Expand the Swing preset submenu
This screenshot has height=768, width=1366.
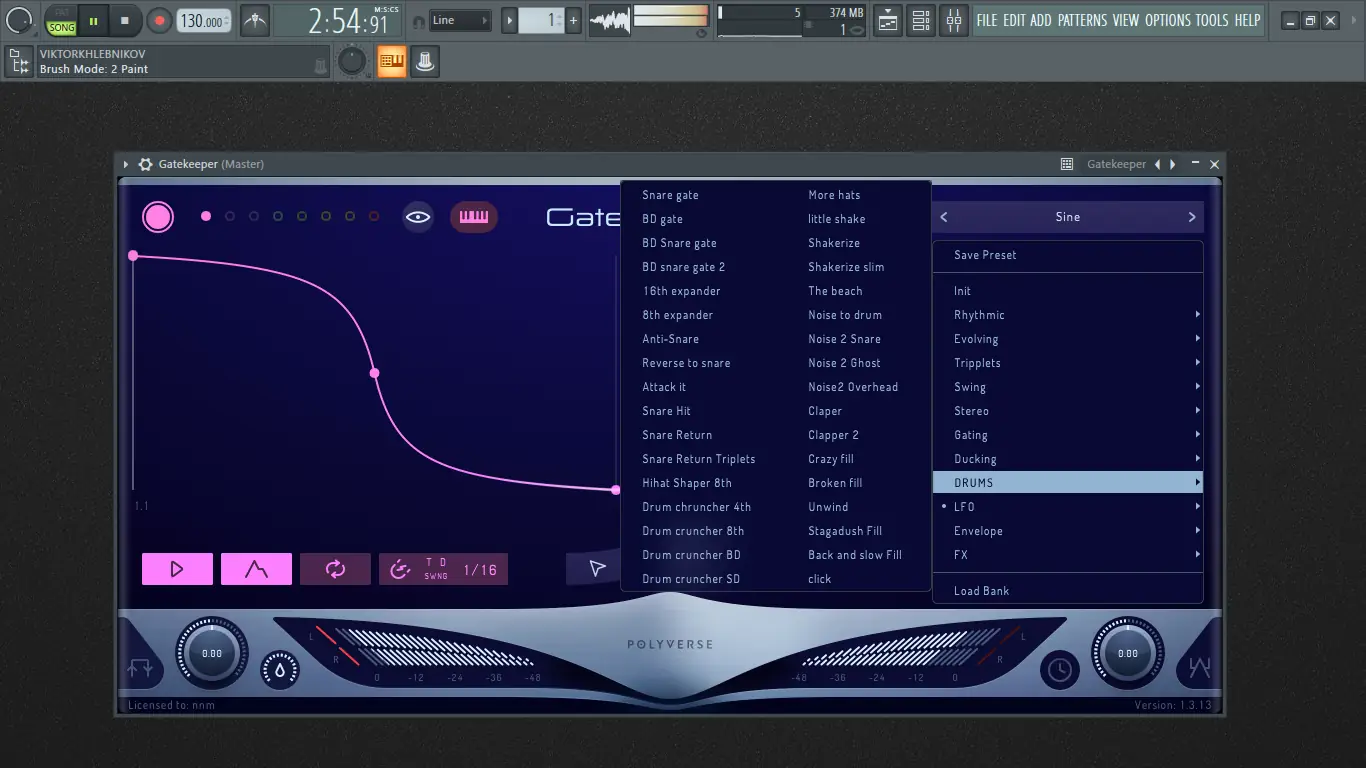coord(1068,387)
